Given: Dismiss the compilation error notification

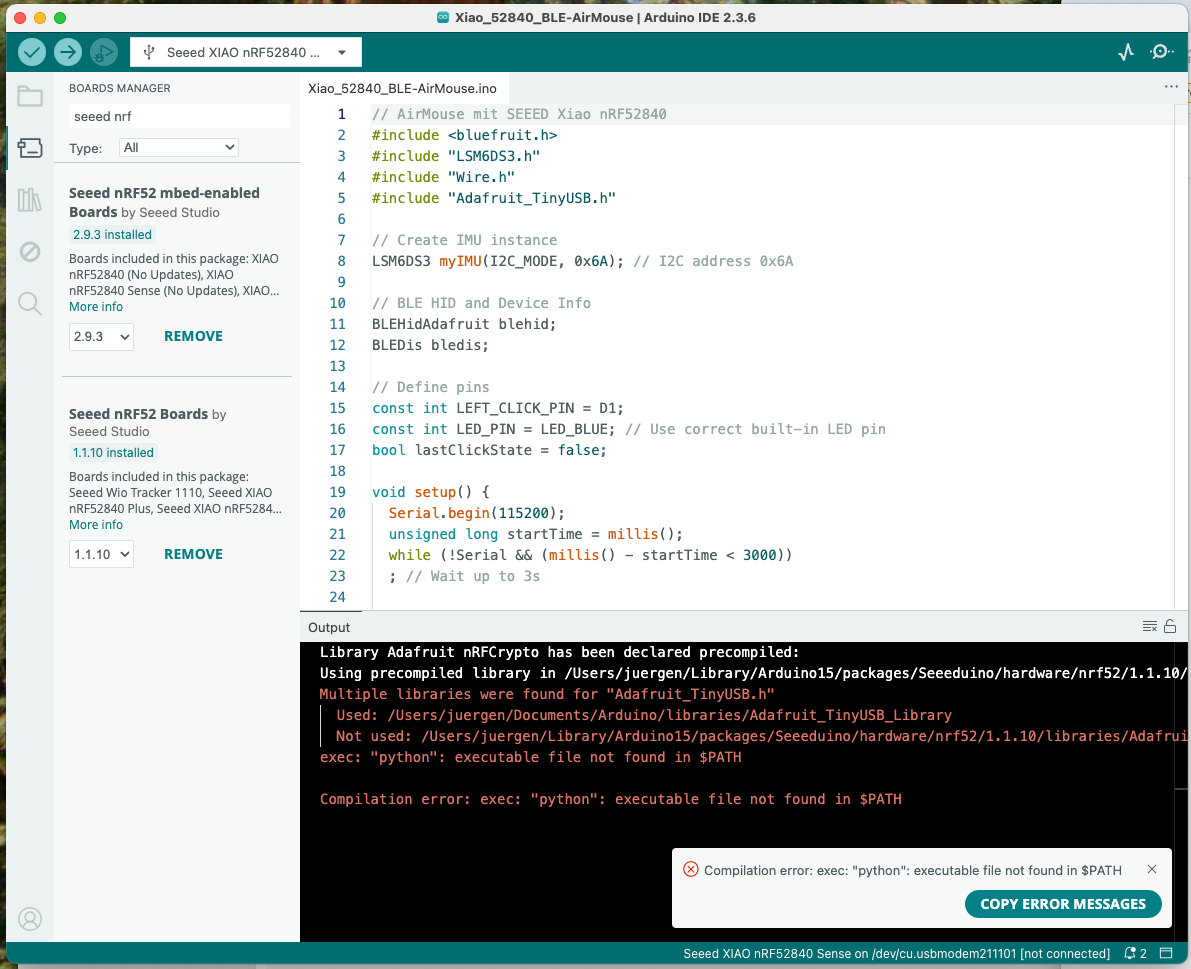Looking at the screenshot, I should [x=1152, y=870].
